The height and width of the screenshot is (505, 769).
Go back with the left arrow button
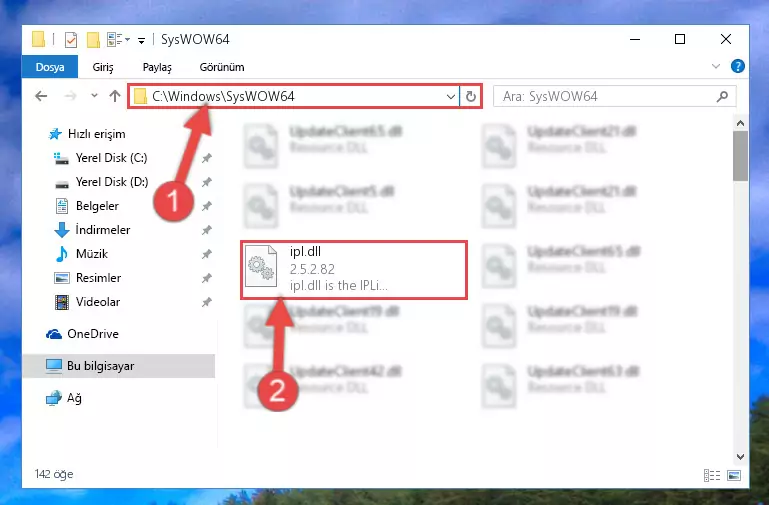click(41, 96)
